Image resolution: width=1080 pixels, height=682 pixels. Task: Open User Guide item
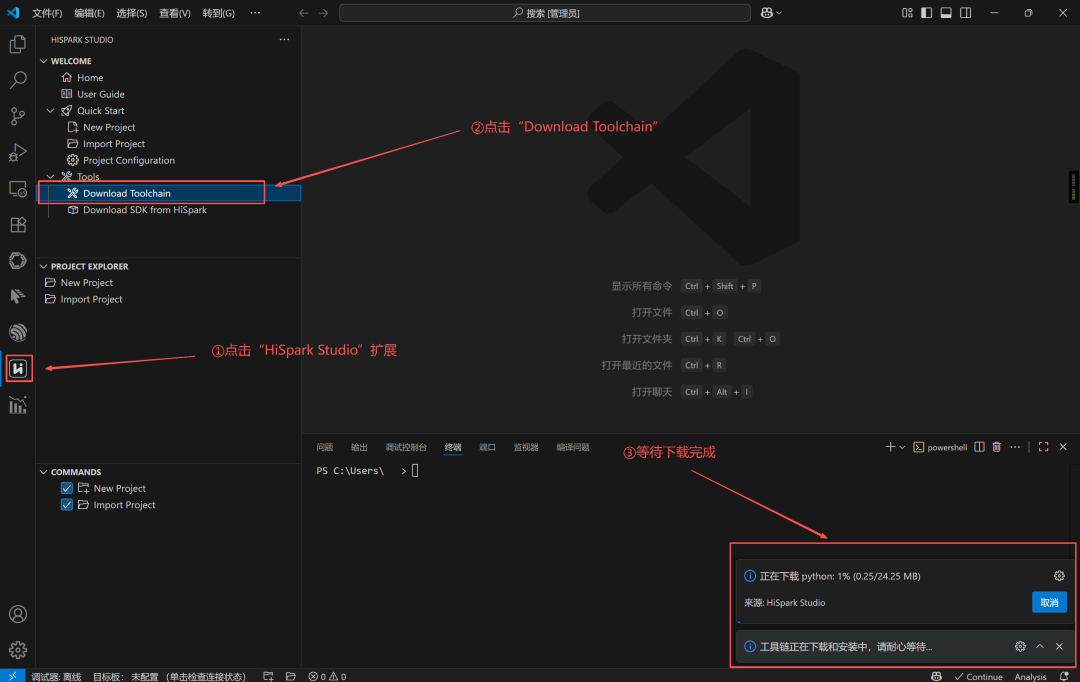coord(101,94)
